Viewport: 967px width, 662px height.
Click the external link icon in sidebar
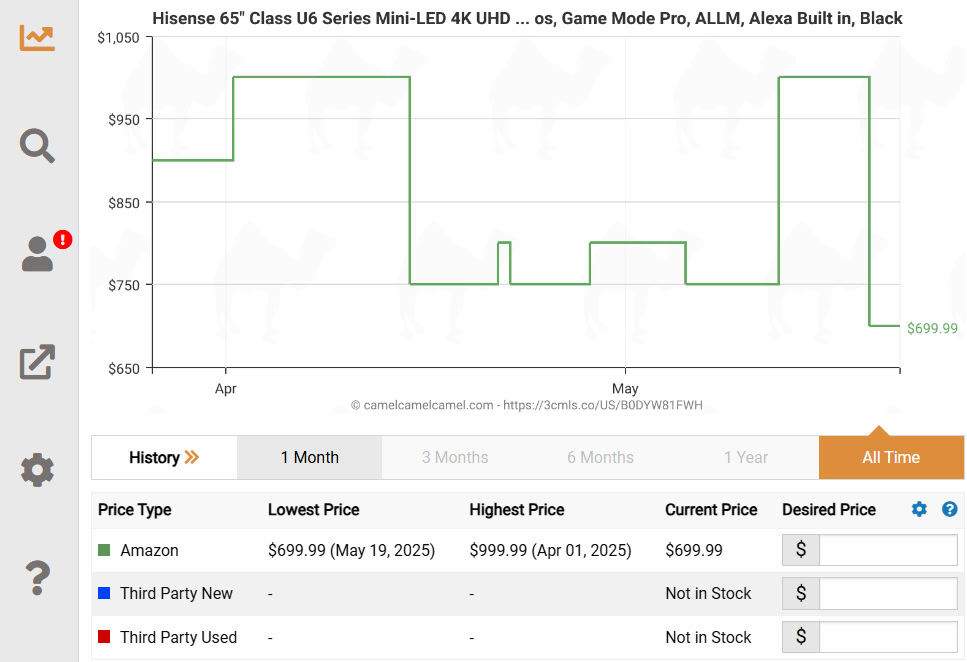click(x=37, y=362)
